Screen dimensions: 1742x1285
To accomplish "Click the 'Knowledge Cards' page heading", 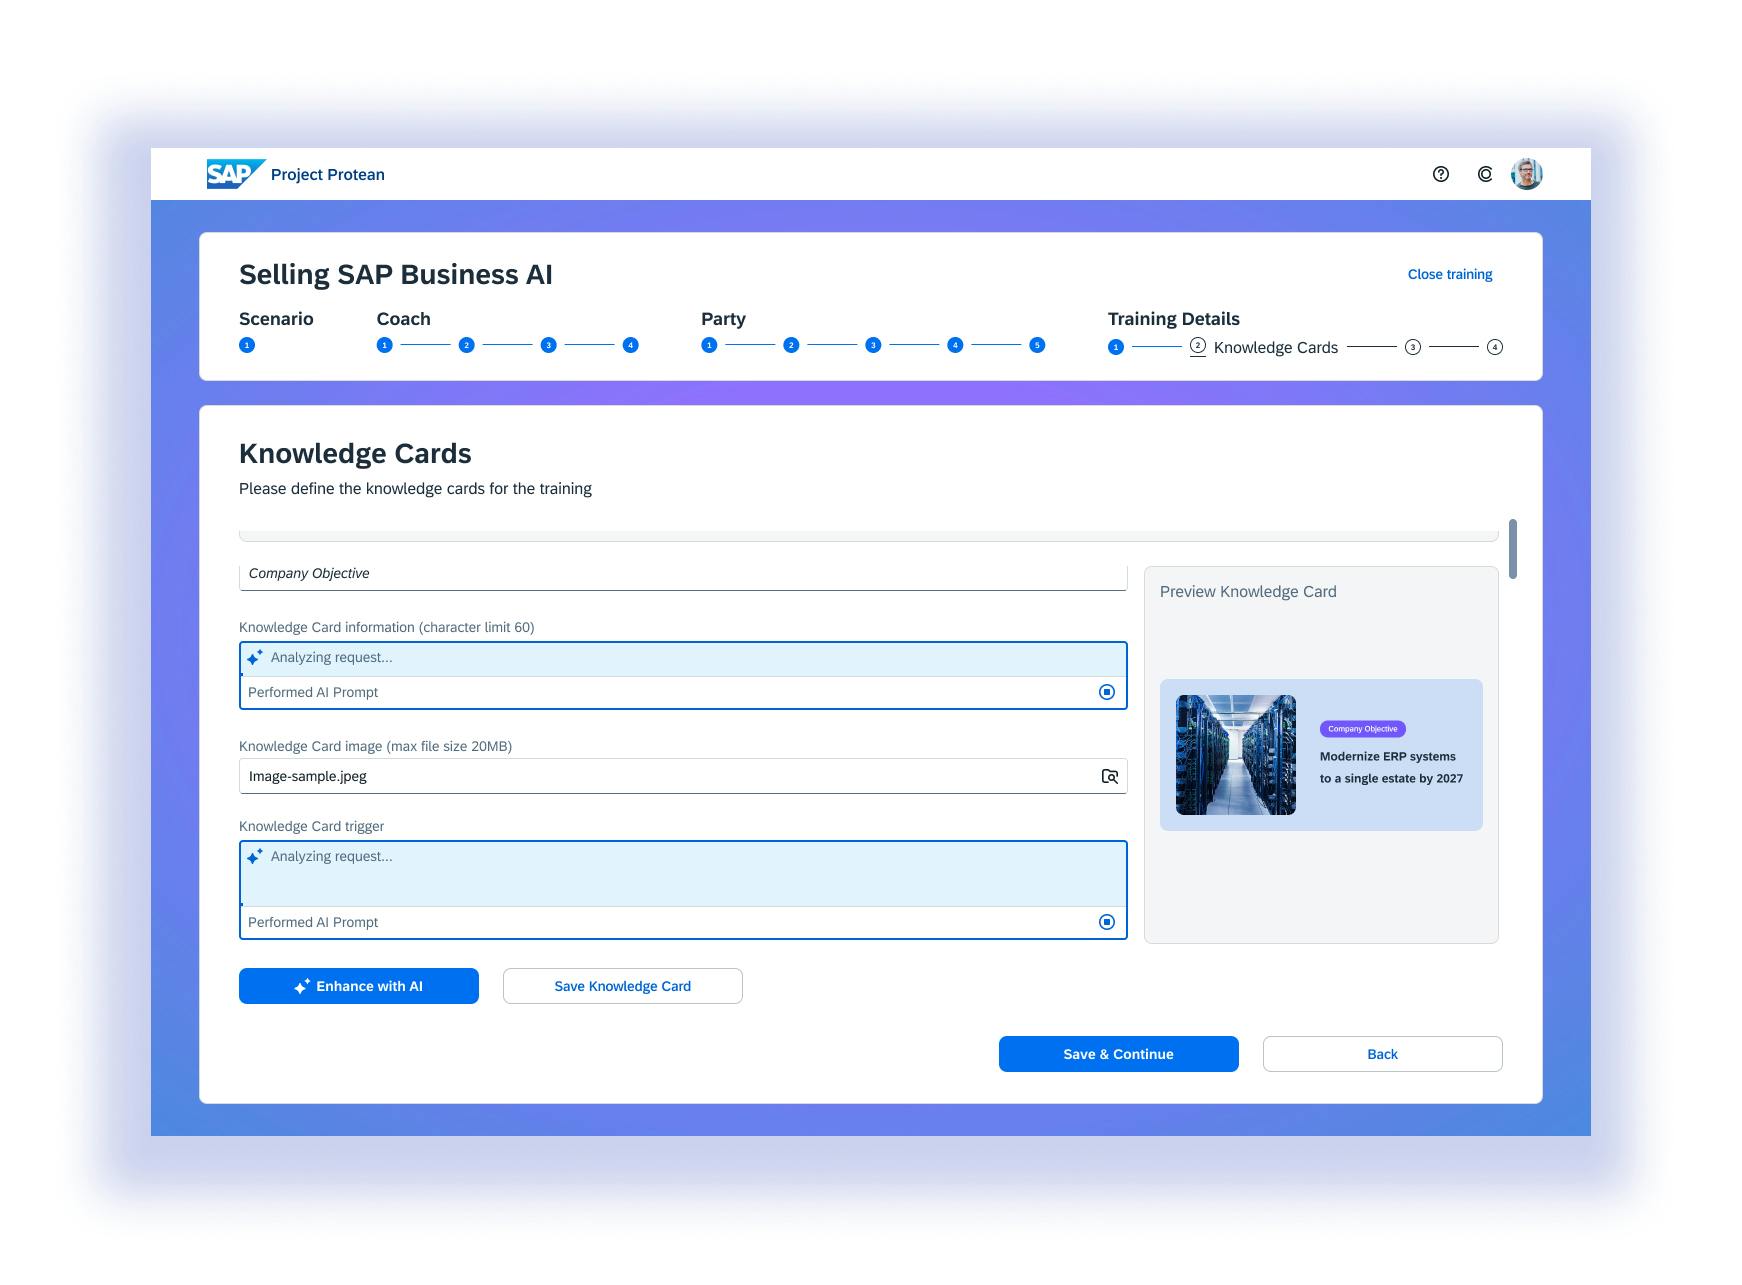I will tap(355, 453).
